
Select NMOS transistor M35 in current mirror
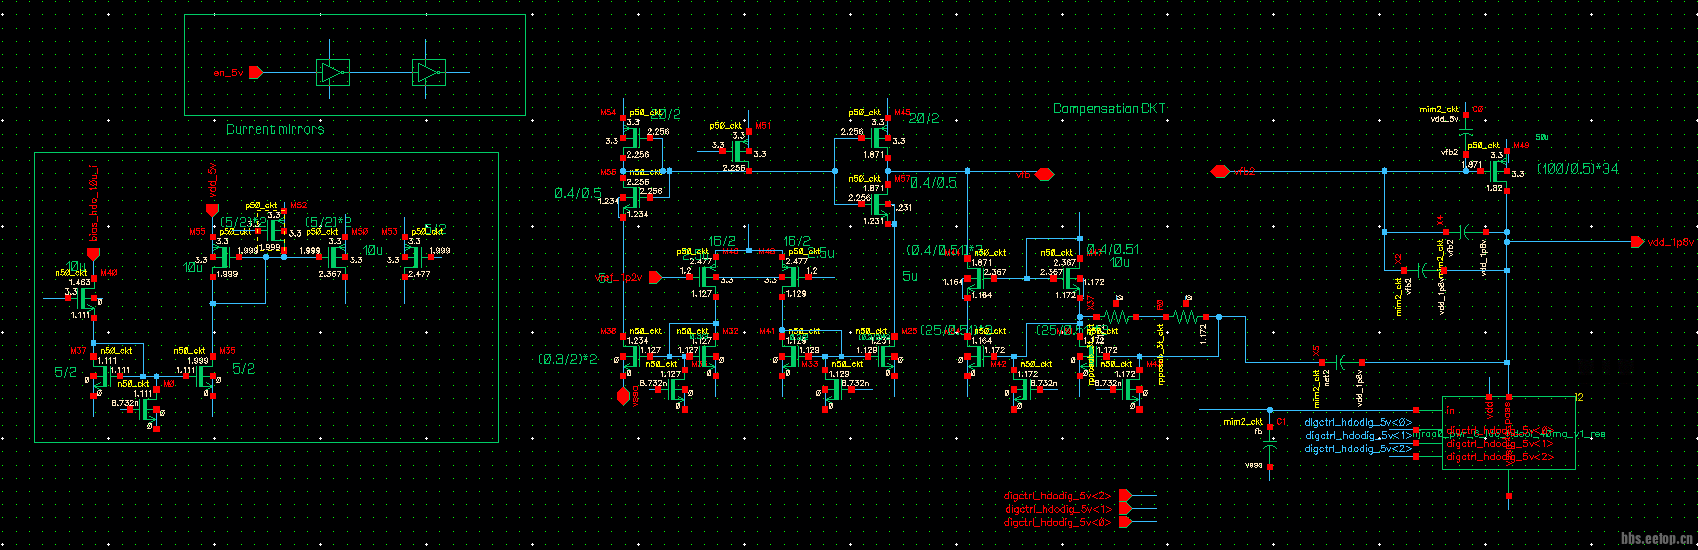[x=206, y=375]
